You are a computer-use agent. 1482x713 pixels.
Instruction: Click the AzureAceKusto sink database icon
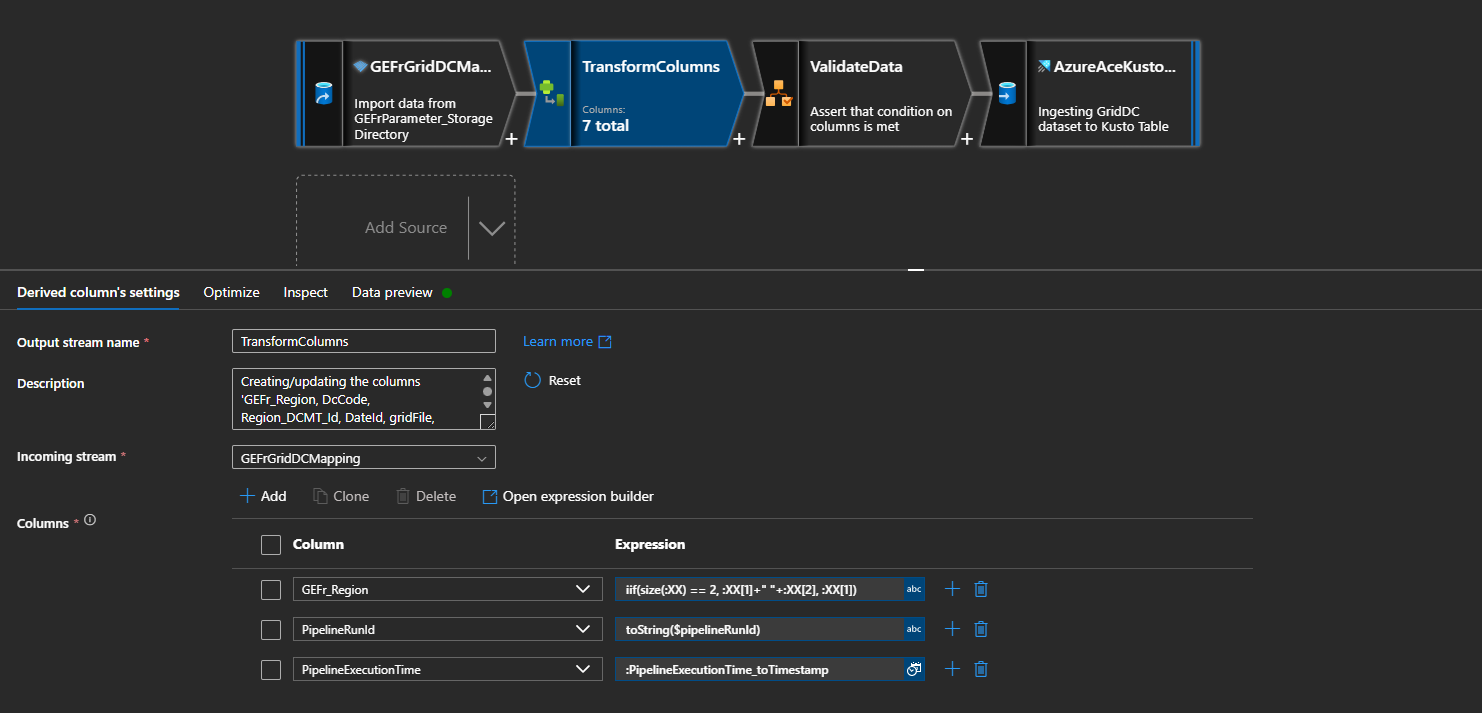[x=1007, y=94]
